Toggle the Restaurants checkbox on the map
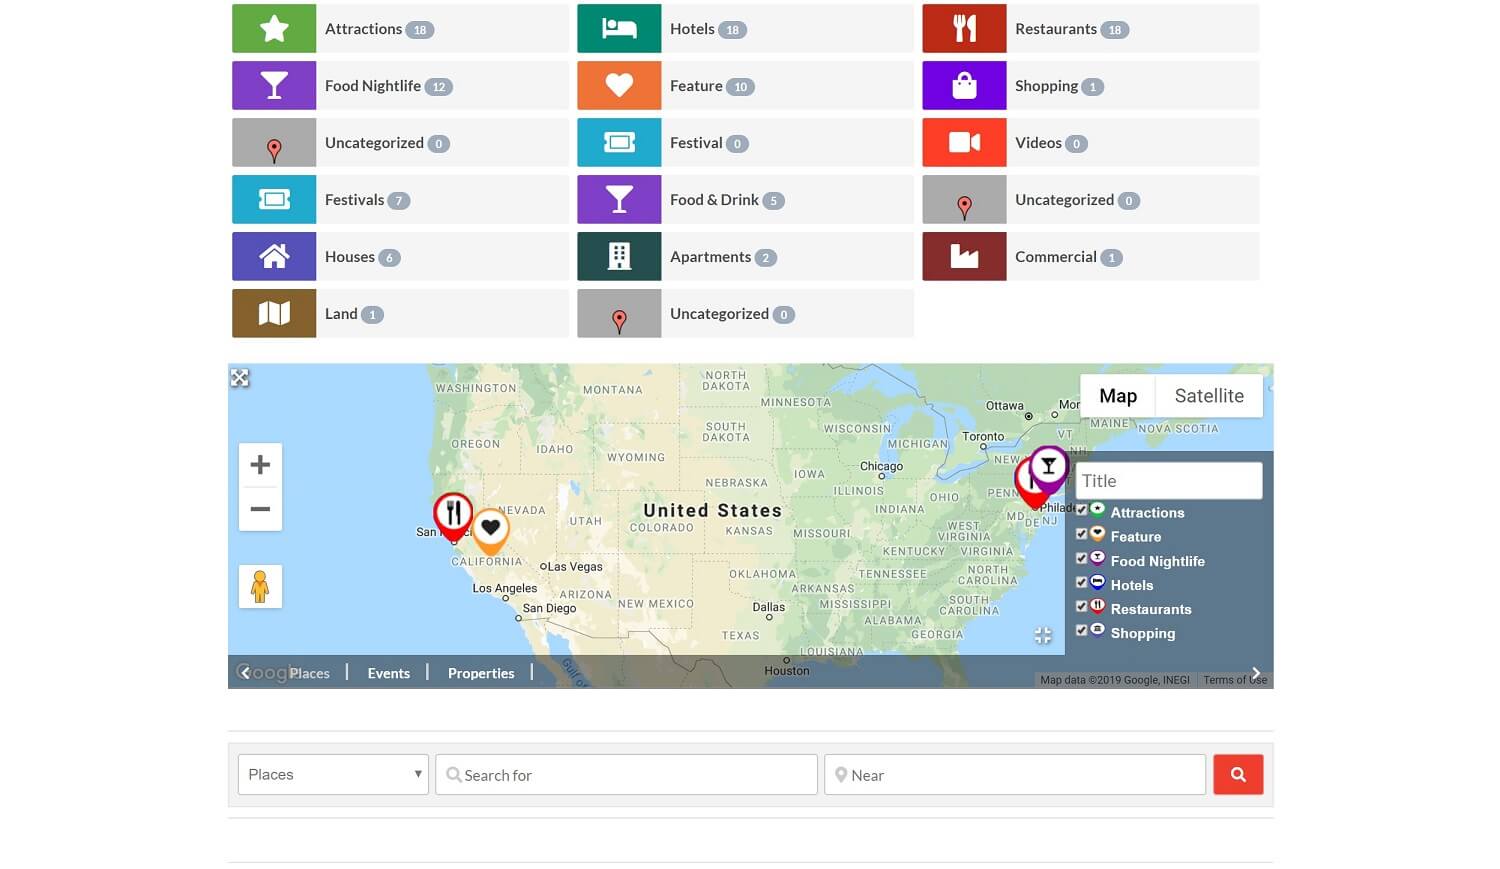The width and height of the screenshot is (1500, 869). pos(1081,606)
